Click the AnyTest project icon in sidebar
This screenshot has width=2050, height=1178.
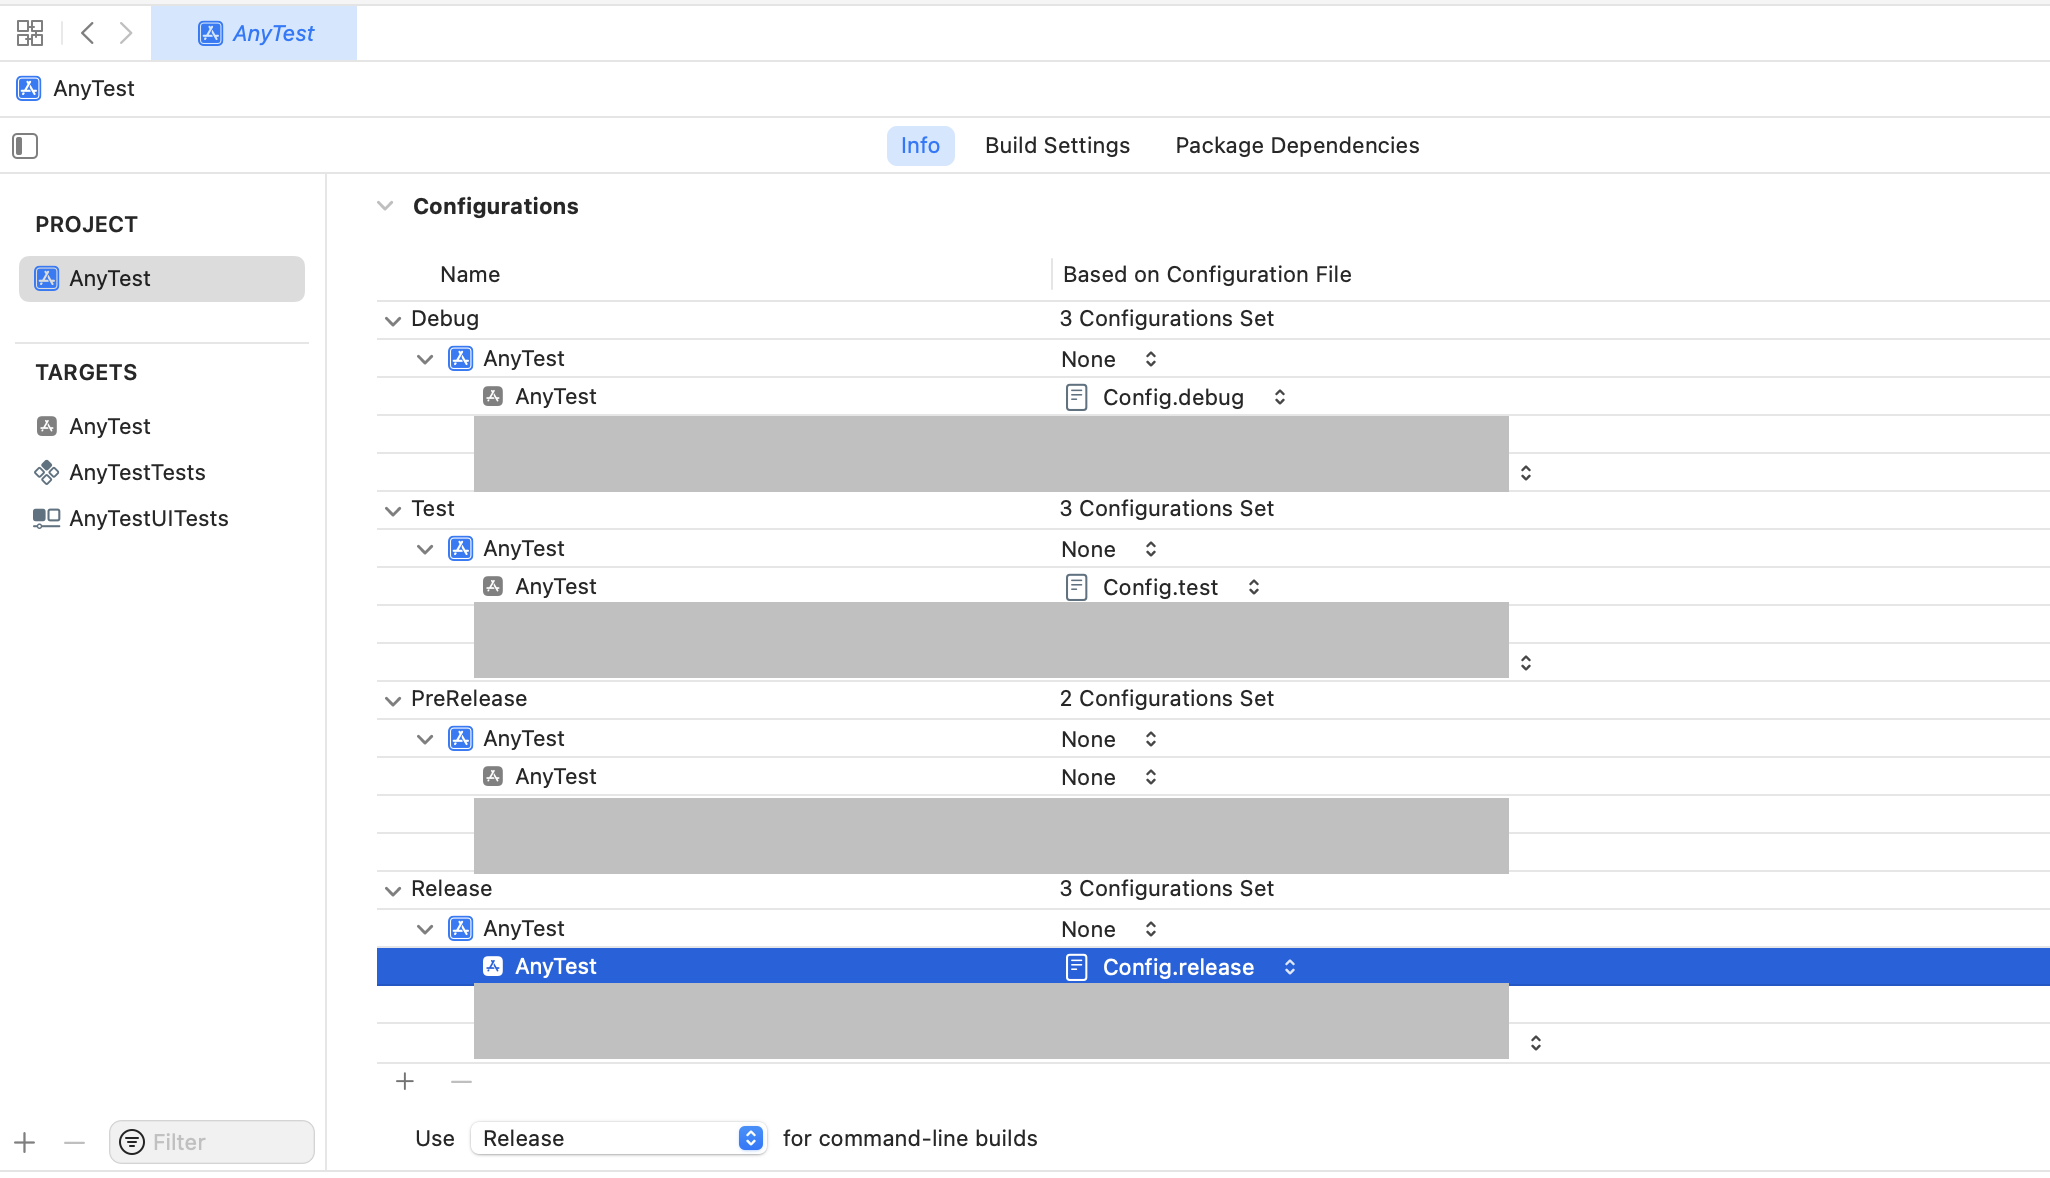[x=46, y=279]
